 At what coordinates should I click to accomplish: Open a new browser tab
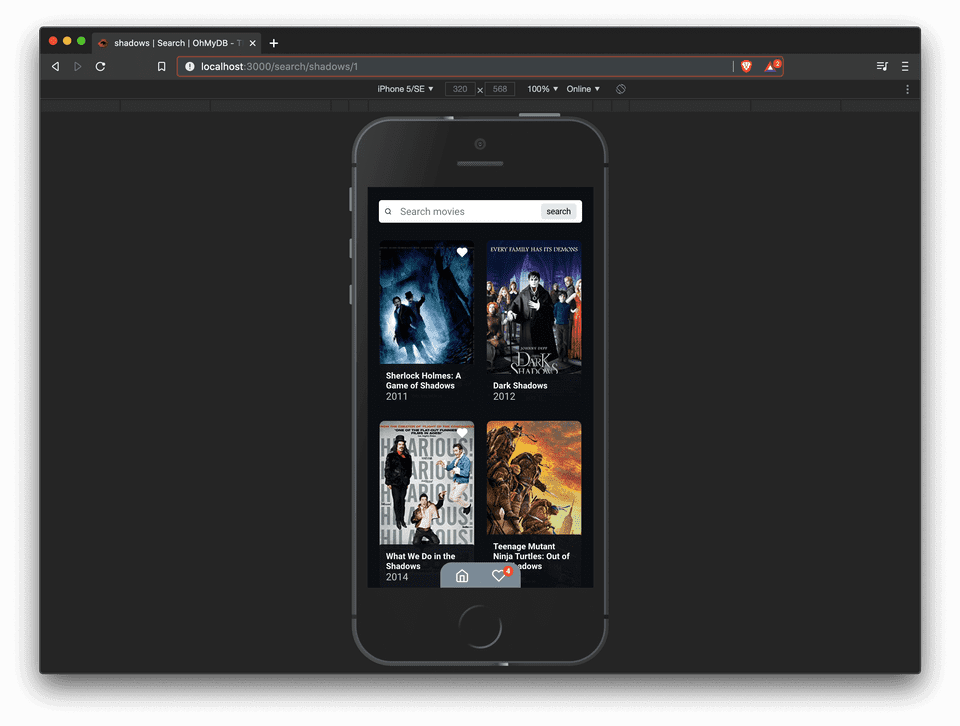274,43
